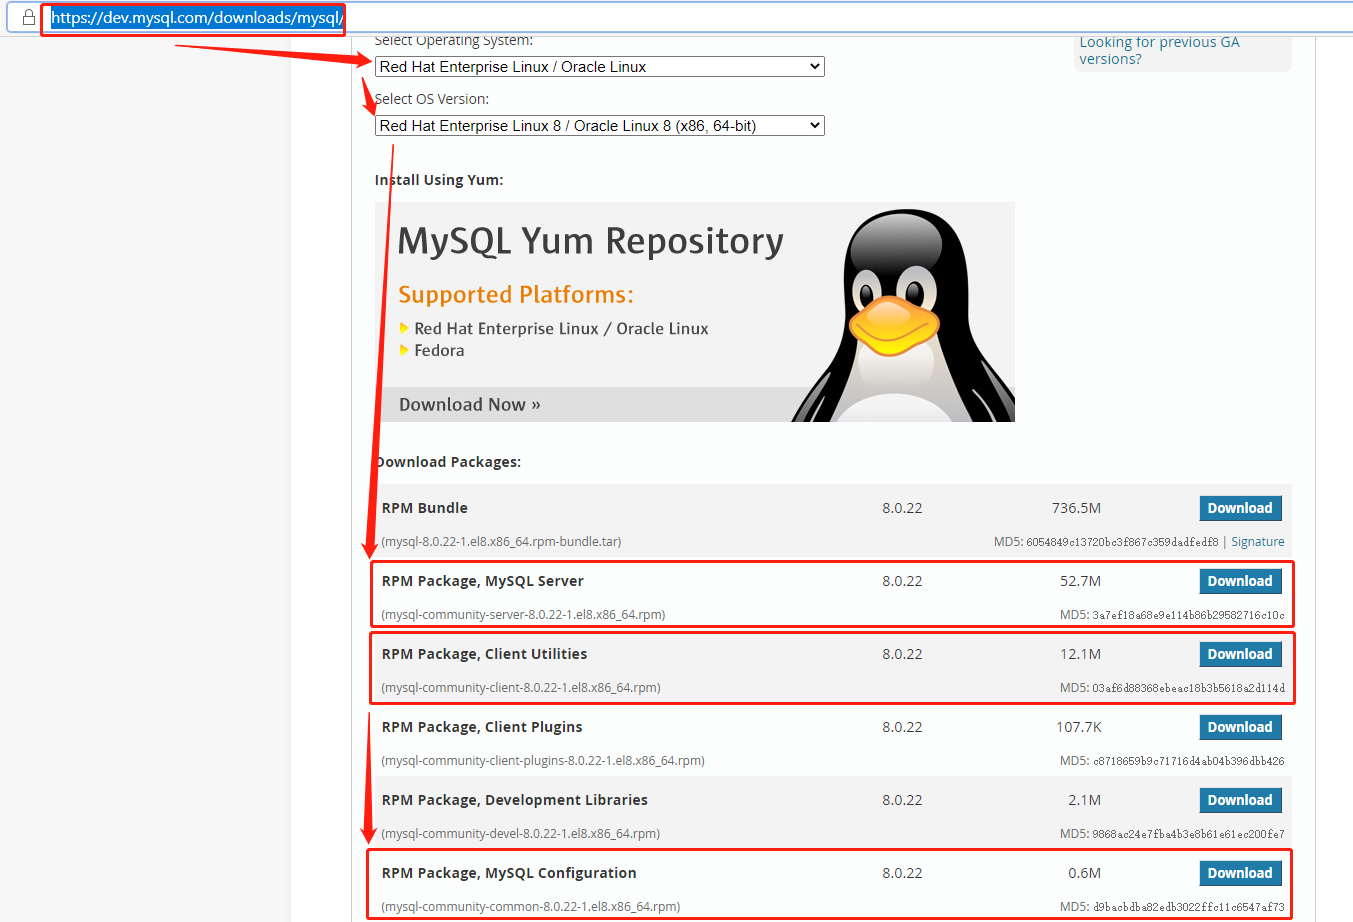The image size is (1353, 922).
Task: Click the 'Install Using Yum:' heading
Action: point(439,180)
